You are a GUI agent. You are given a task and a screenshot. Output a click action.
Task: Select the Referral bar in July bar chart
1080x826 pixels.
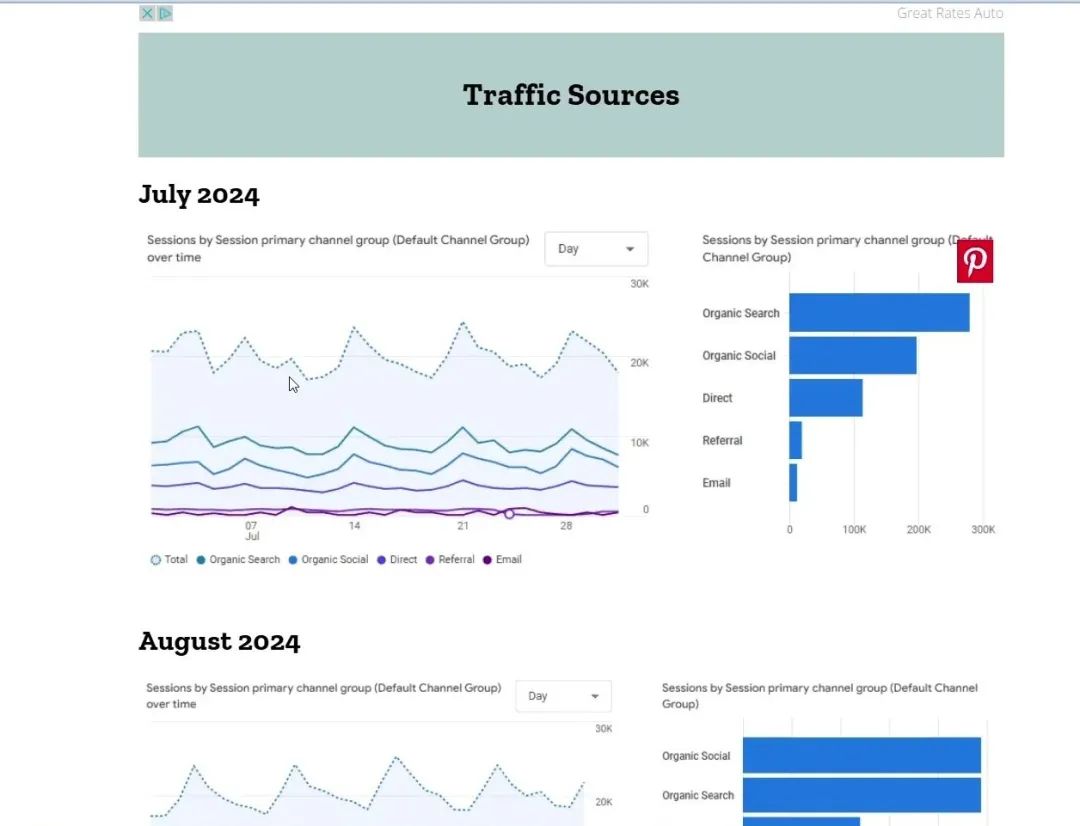tap(795, 440)
